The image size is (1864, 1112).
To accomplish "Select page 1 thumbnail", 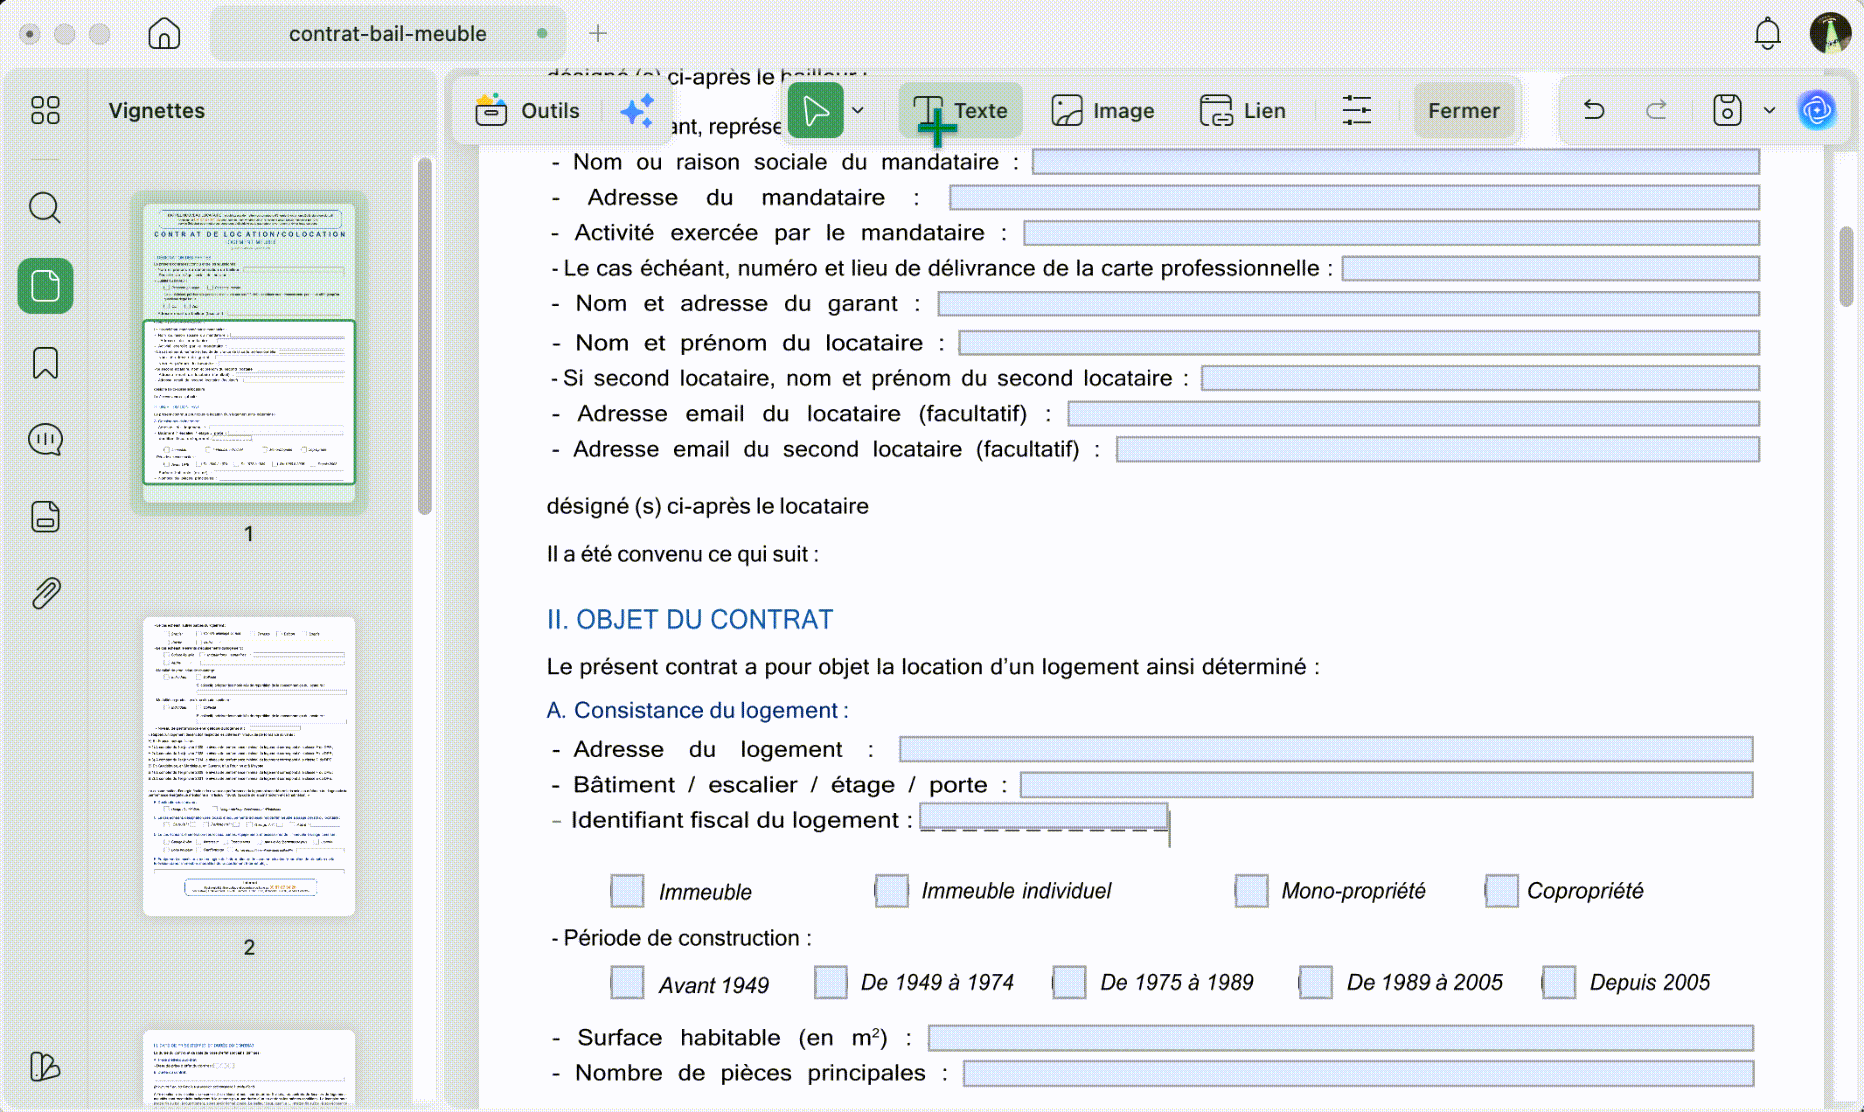I will pyautogui.click(x=249, y=352).
